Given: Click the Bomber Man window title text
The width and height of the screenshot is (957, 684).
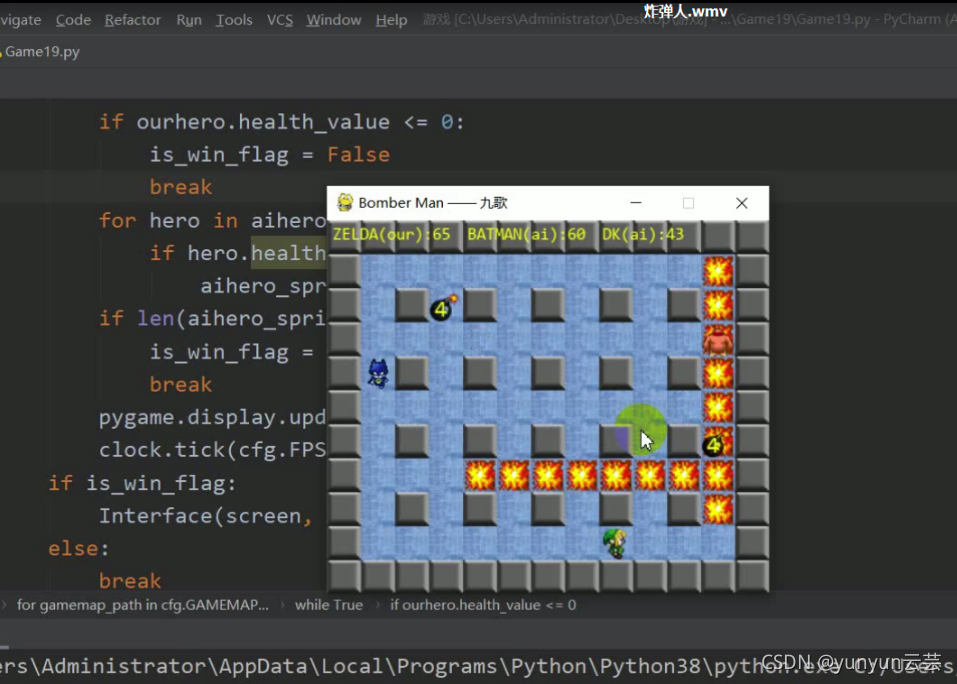Looking at the screenshot, I should 433,203.
